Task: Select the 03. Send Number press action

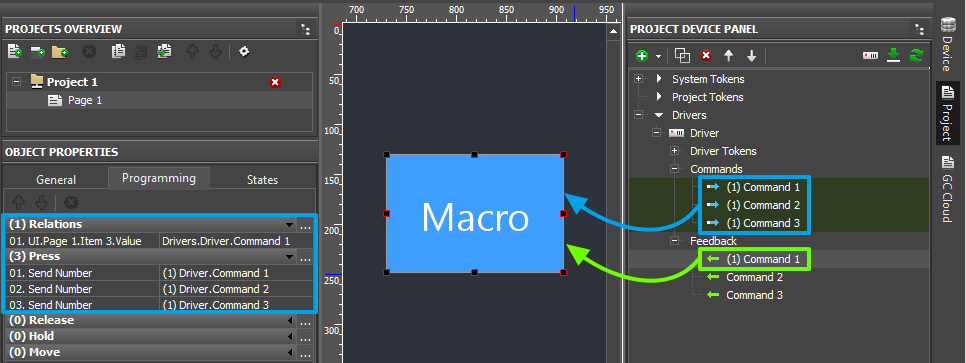Action: (x=82, y=304)
